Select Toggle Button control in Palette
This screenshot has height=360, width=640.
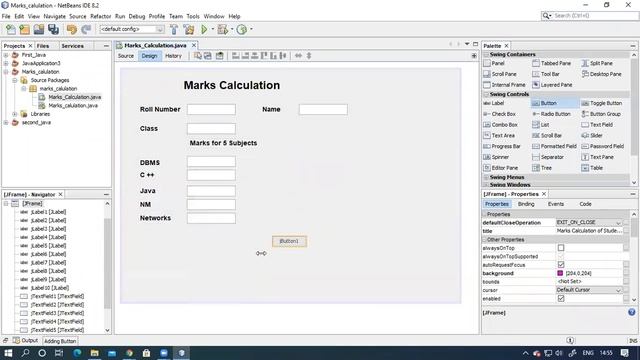(602, 103)
